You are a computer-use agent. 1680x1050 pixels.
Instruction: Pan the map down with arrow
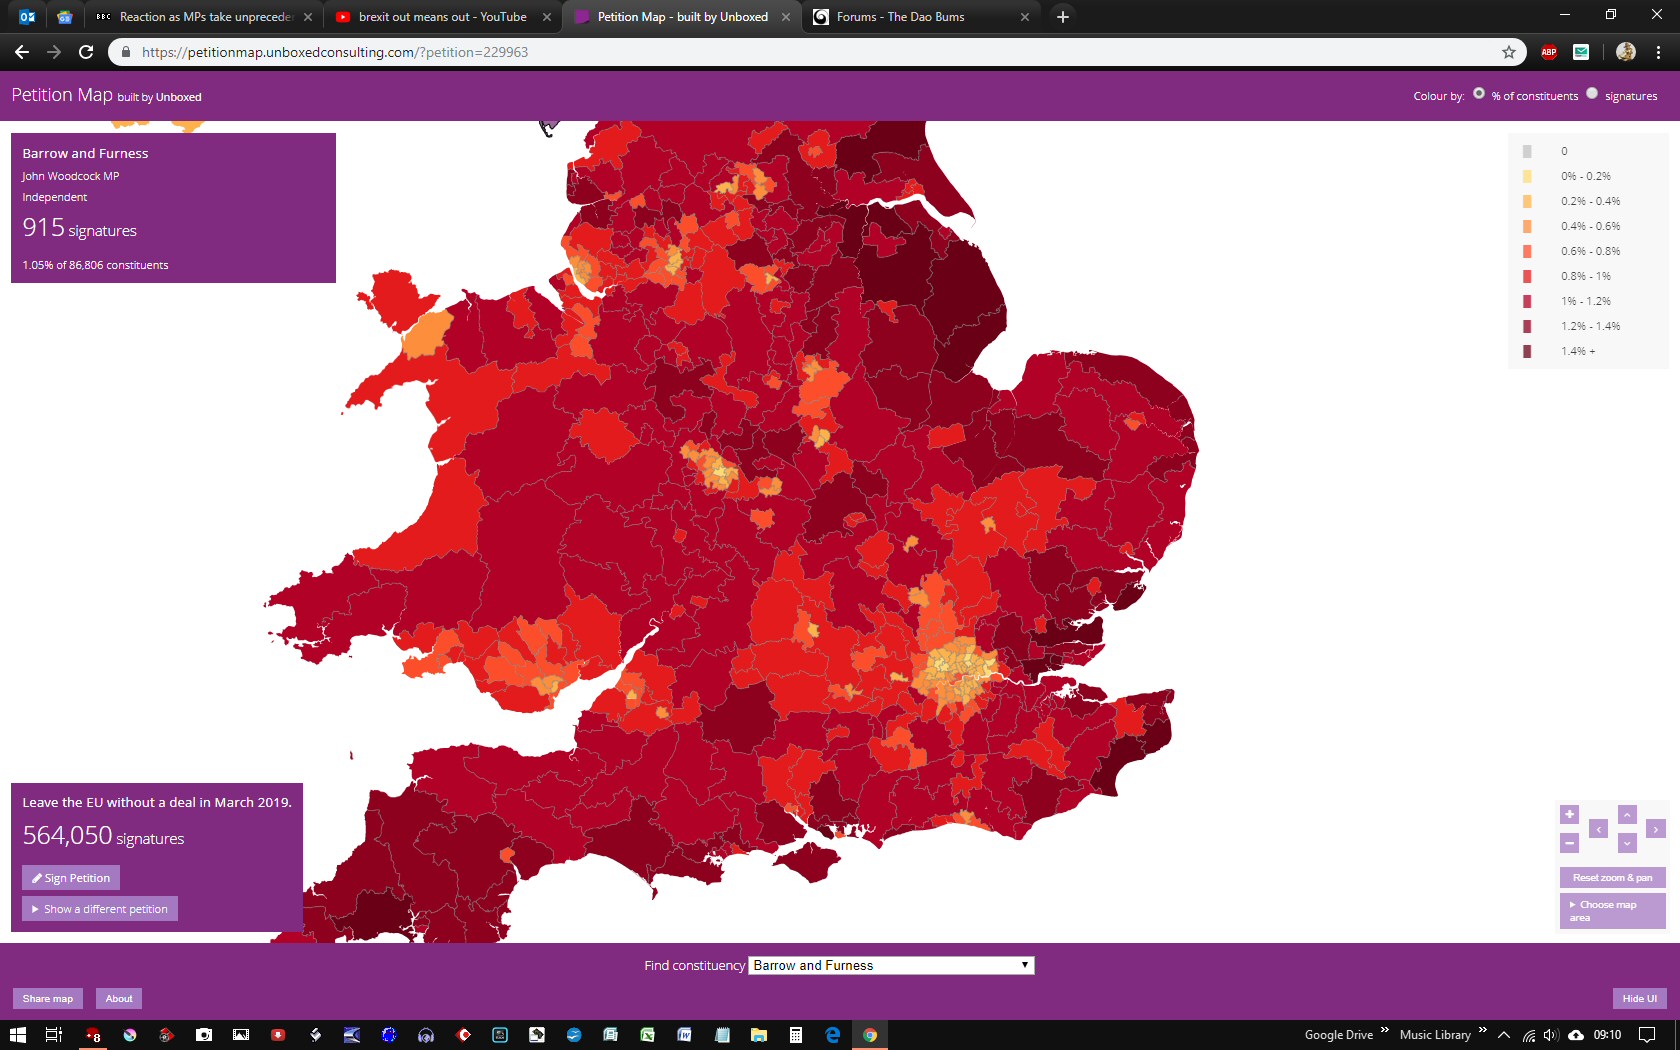tap(1627, 843)
